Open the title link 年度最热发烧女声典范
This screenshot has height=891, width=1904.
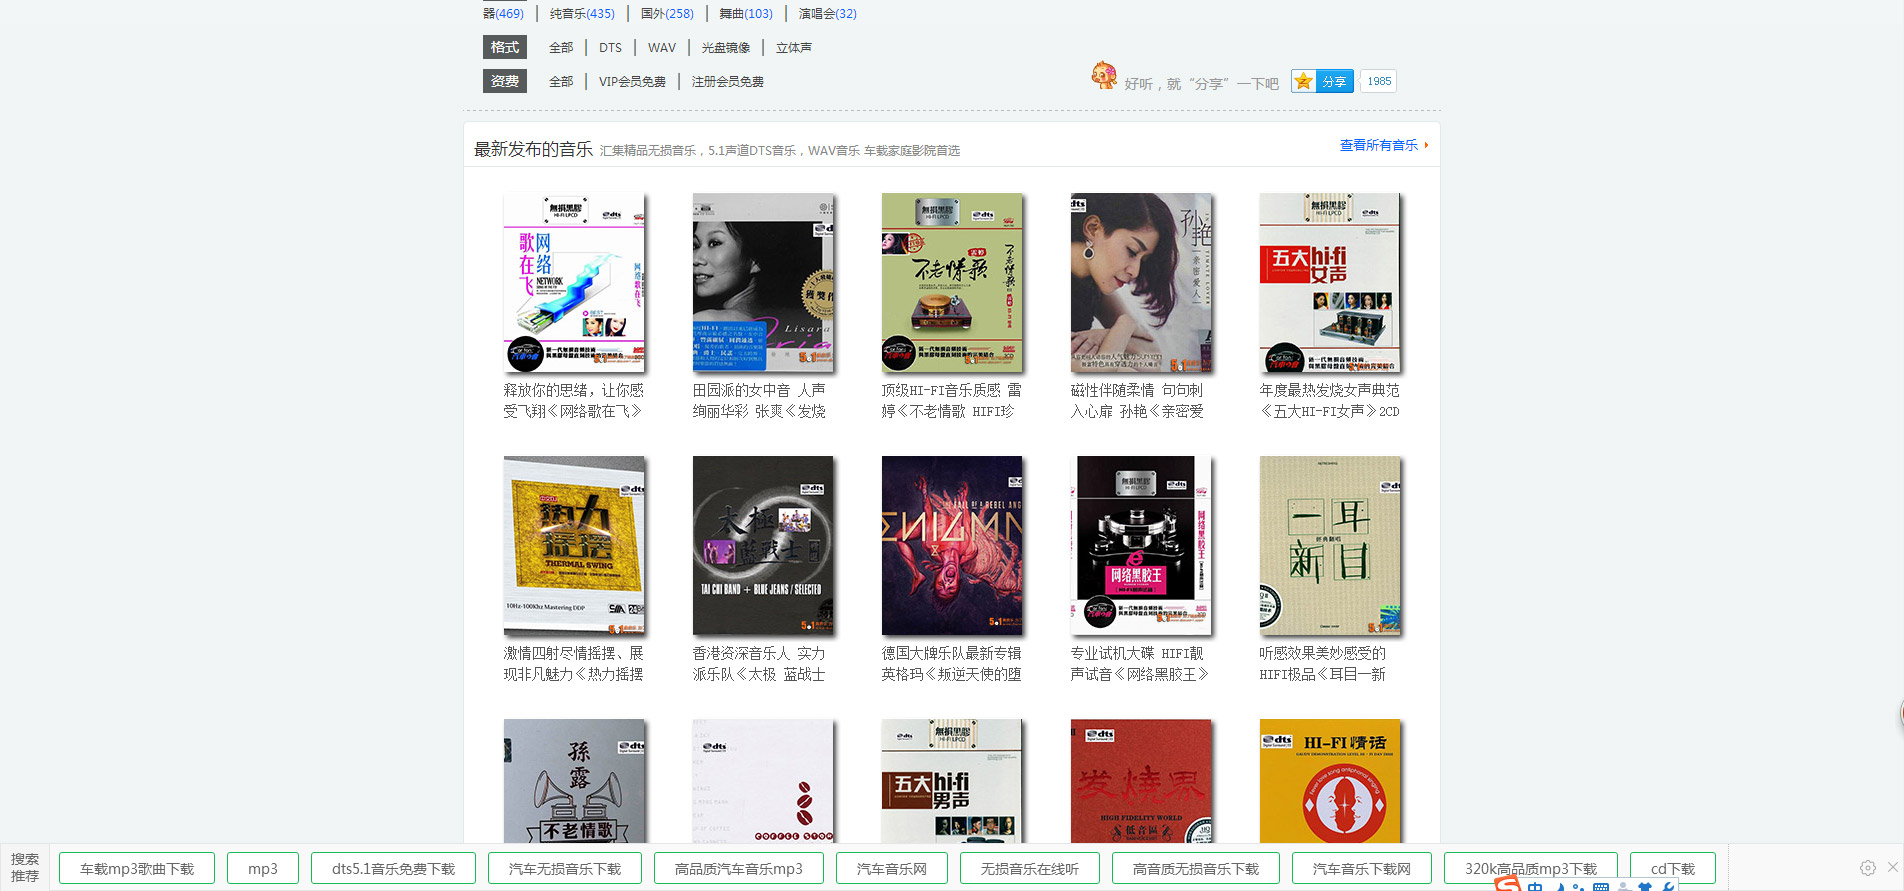(1329, 401)
